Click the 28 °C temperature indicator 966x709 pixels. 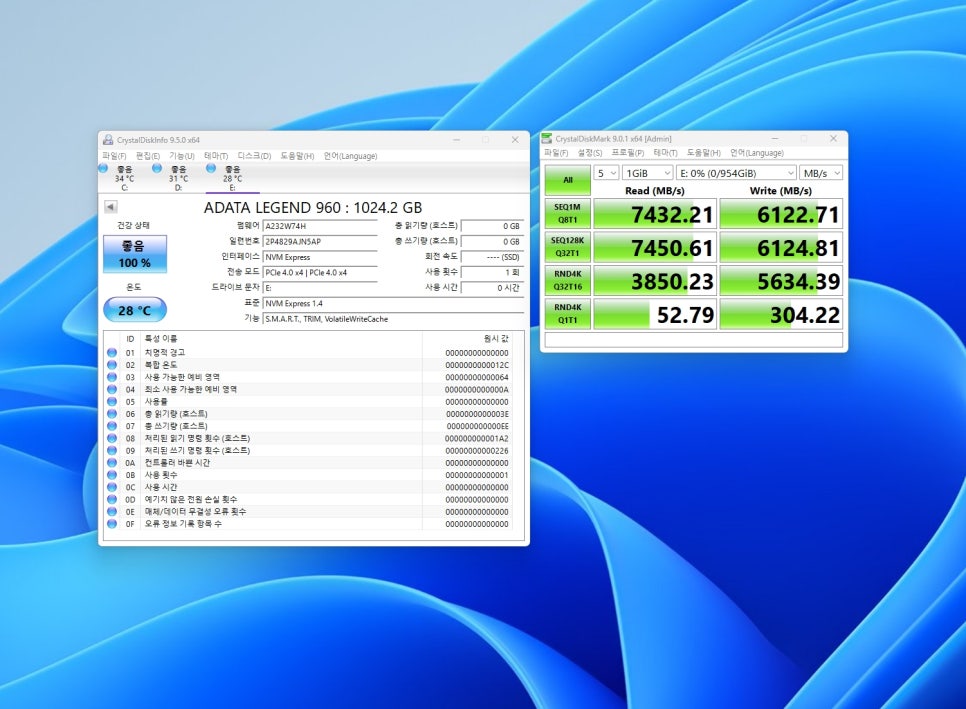pyautogui.click(x=135, y=310)
